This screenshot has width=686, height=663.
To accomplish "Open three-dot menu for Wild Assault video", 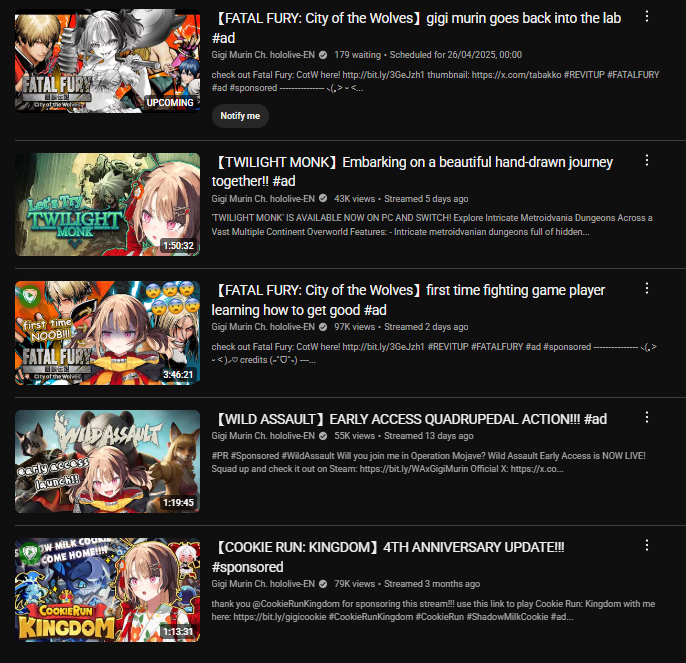I will pyautogui.click(x=647, y=417).
